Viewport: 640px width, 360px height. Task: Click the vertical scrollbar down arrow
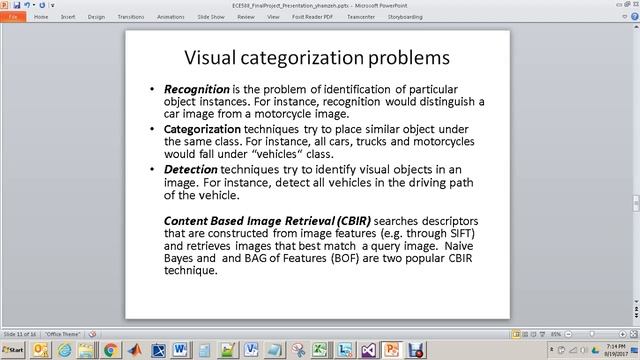[636, 302]
